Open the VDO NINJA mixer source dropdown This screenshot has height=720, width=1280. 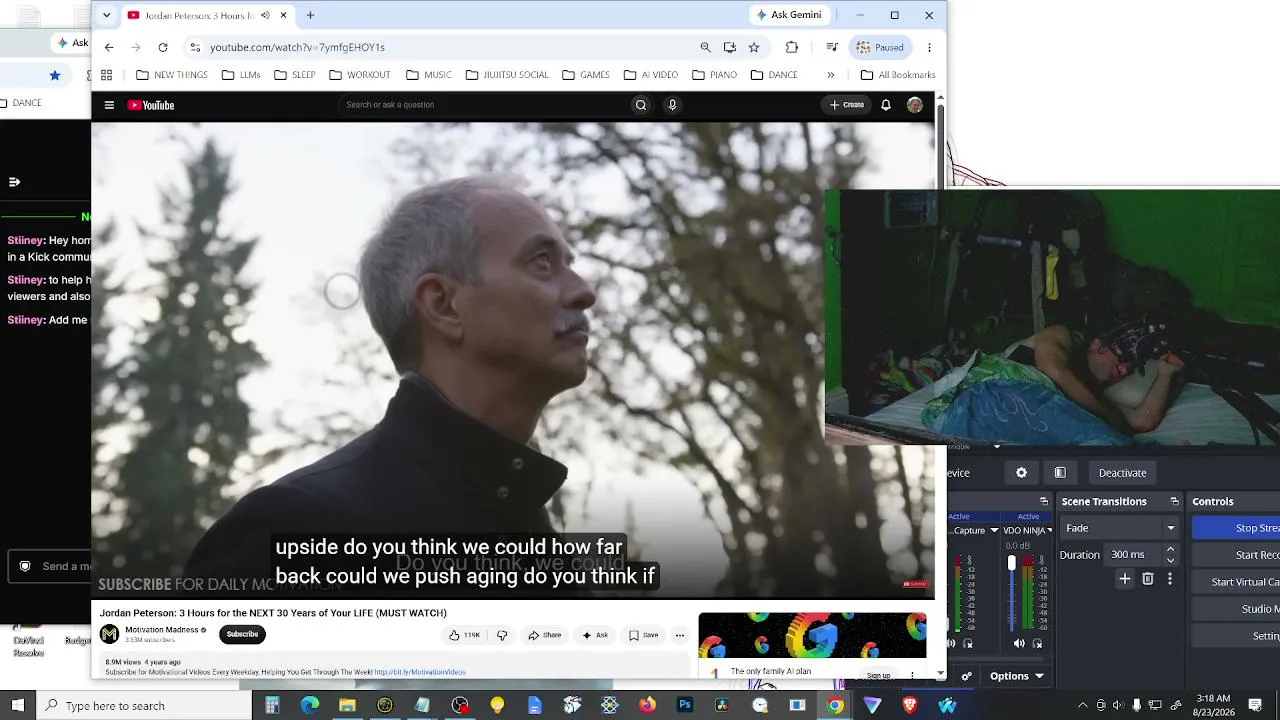coord(1050,530)
